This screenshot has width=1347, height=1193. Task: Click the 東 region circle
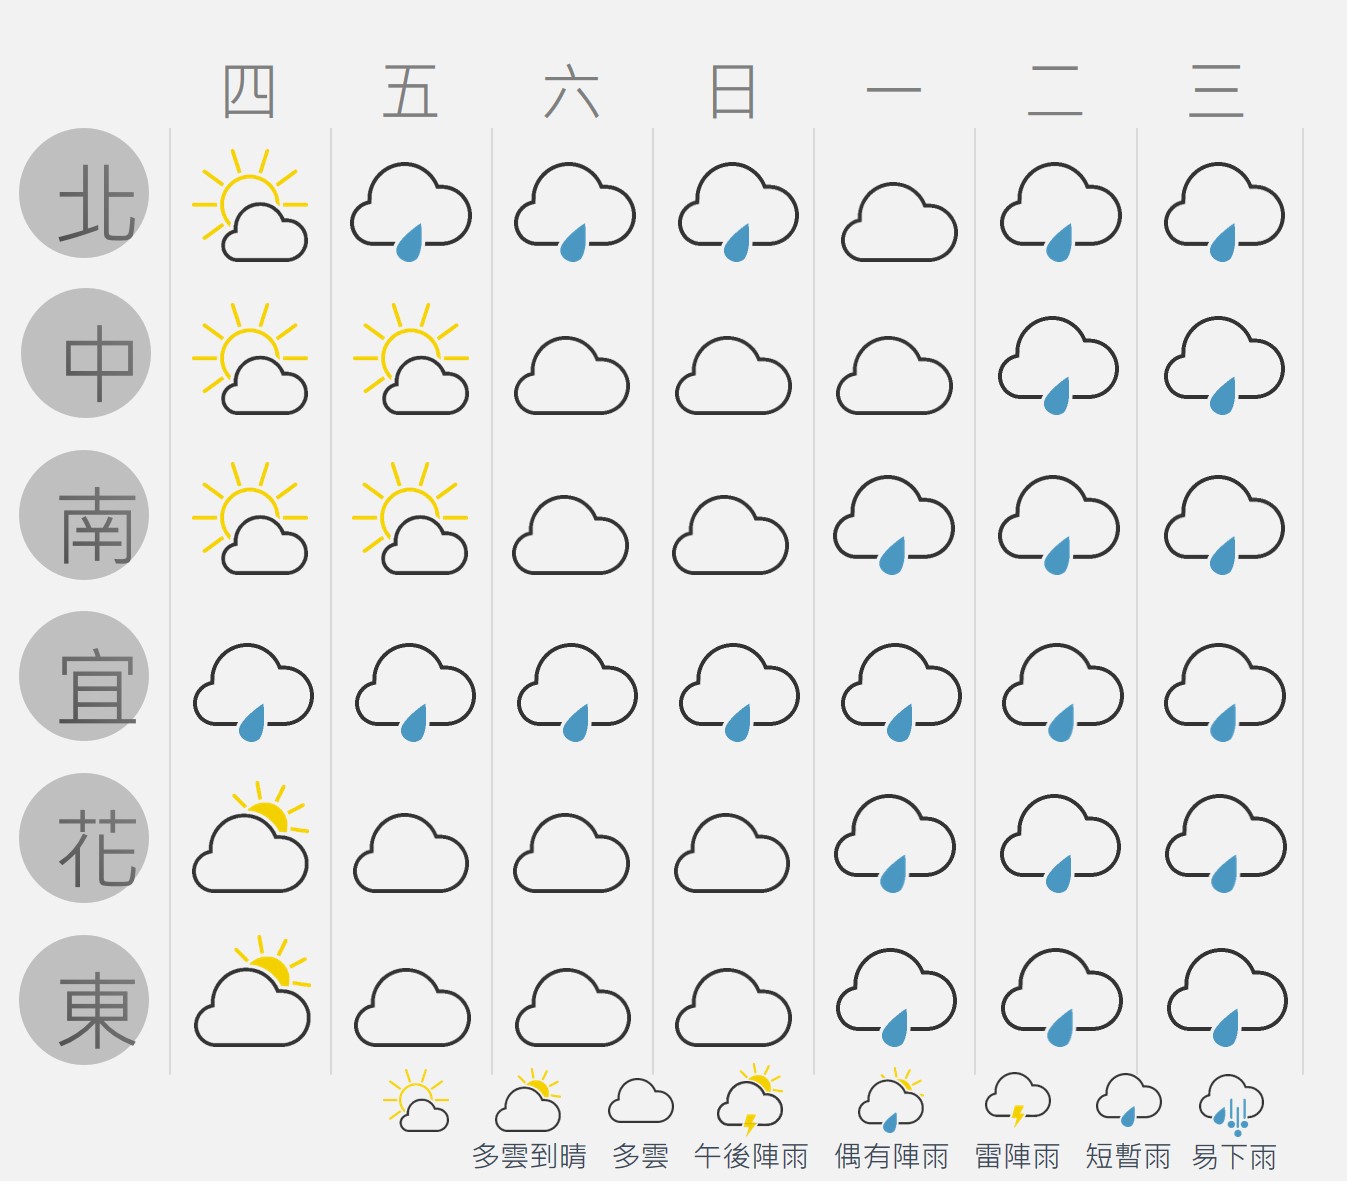coord(84,1000)
